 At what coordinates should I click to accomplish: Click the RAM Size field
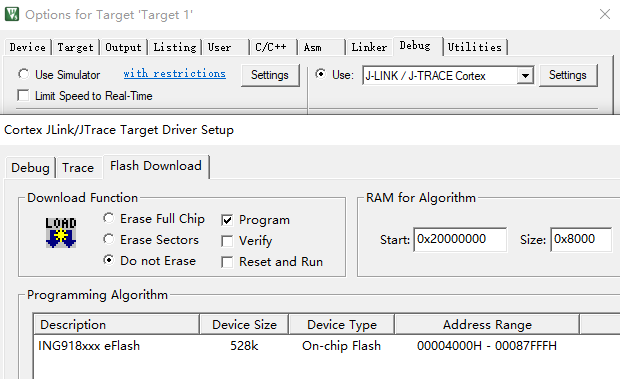pos(581,239)
